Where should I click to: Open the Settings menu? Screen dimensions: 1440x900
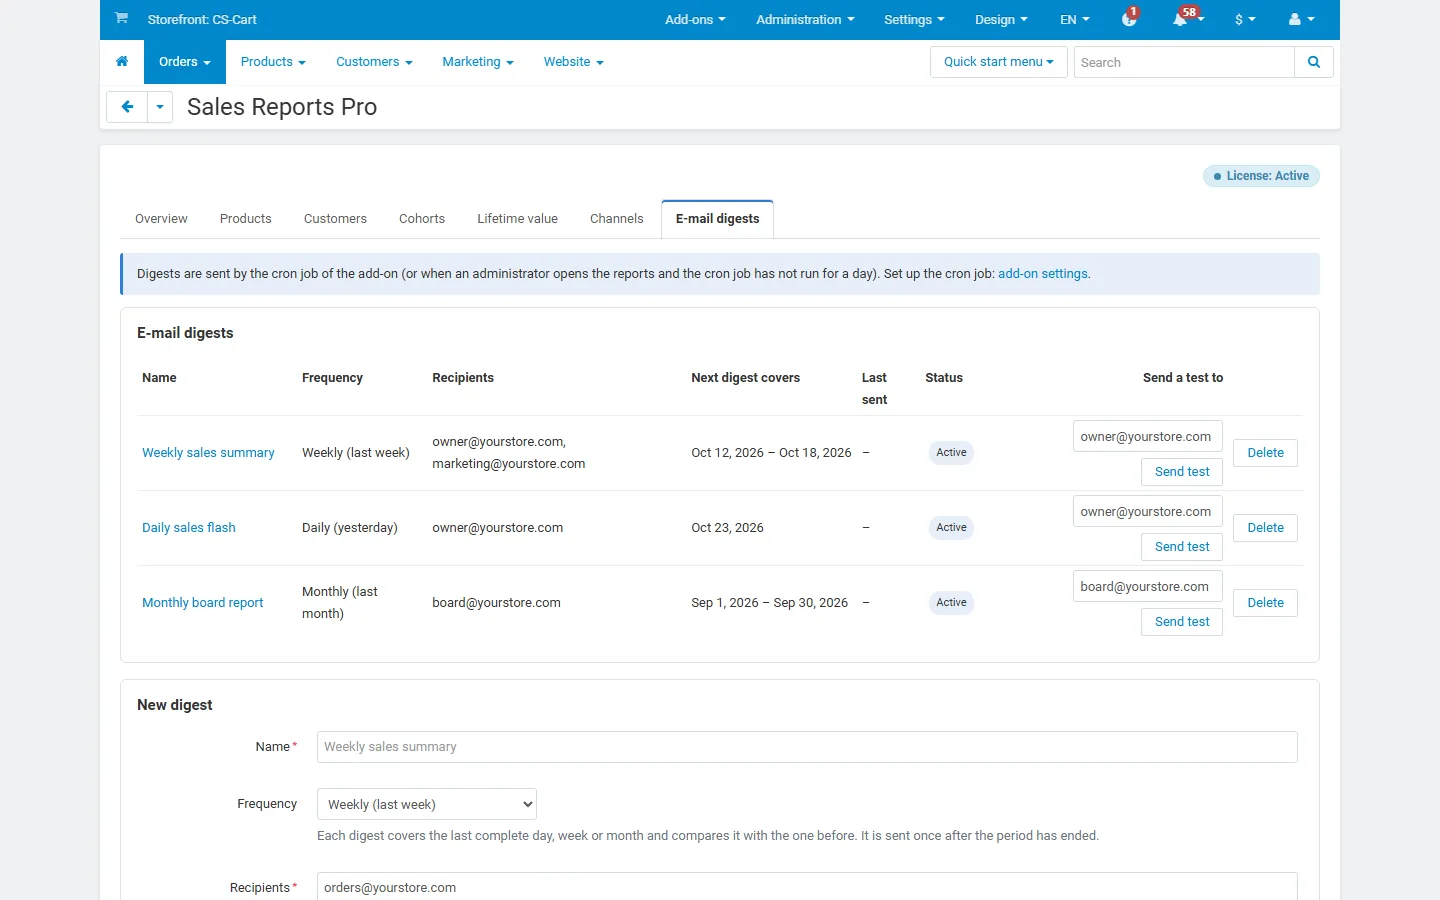tap(914, 19)
